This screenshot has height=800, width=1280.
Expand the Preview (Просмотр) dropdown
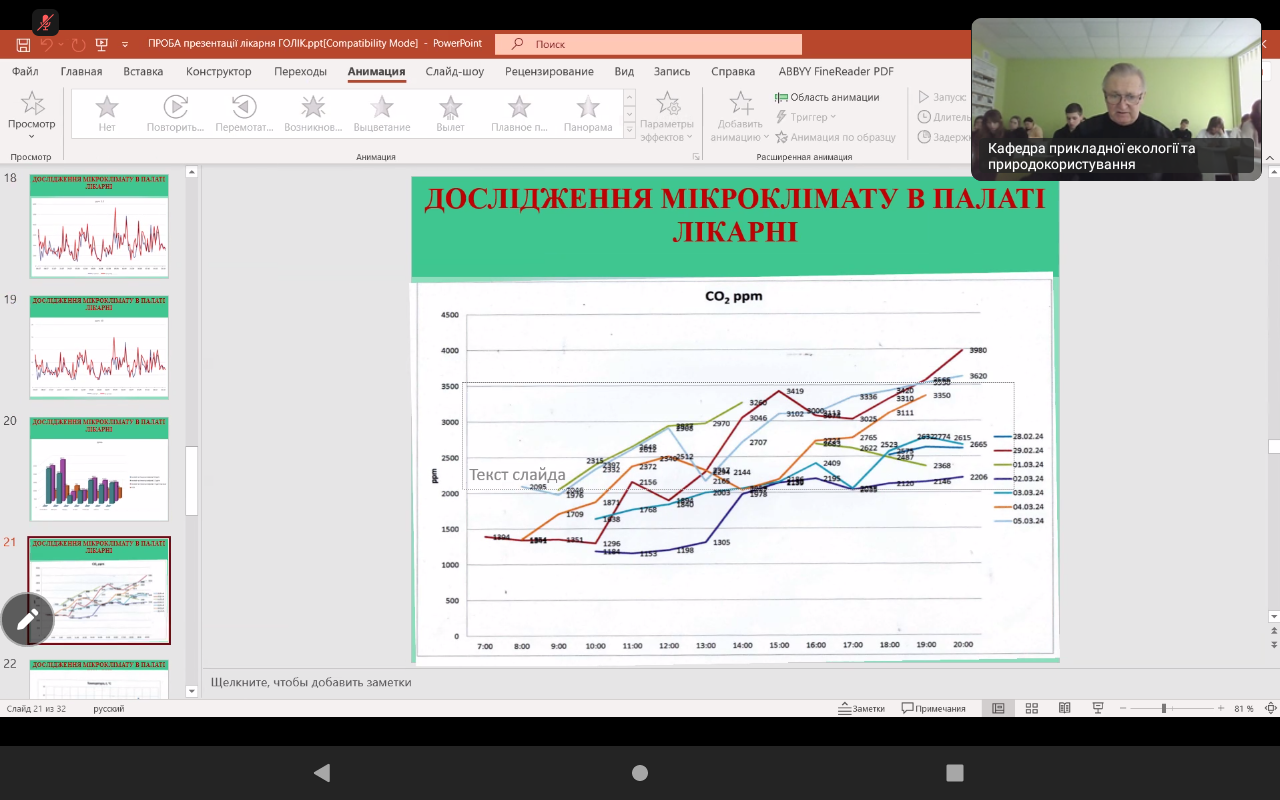click(x=31, y=136)
